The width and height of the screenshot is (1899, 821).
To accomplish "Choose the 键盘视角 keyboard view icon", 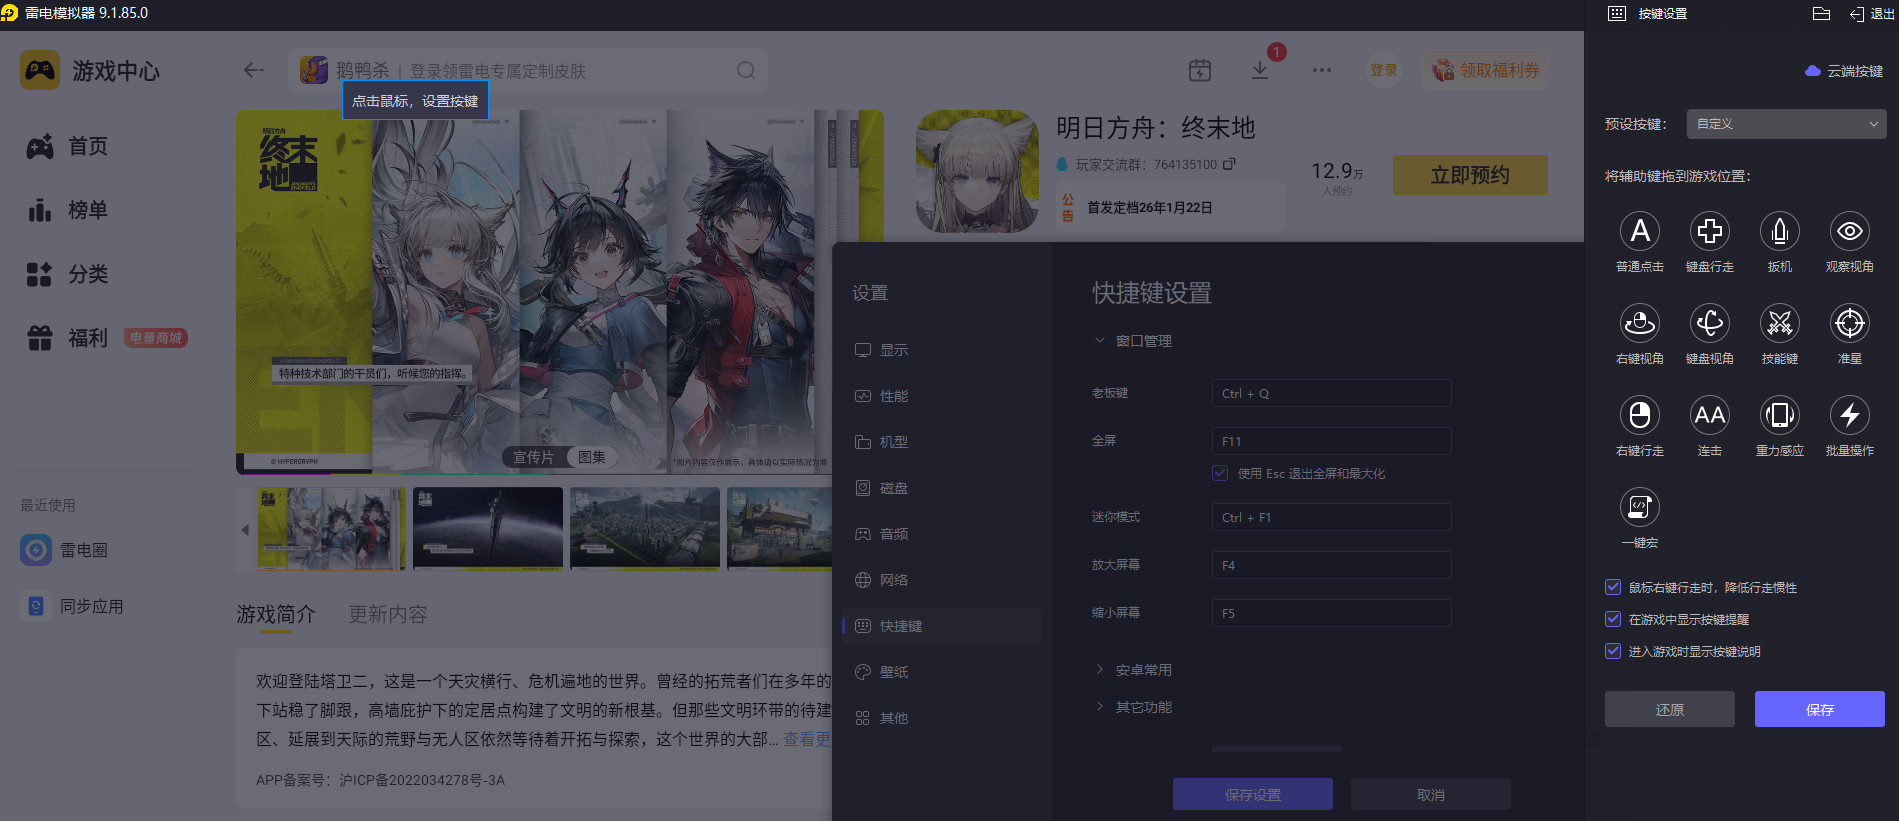I will pos(1710,323).
